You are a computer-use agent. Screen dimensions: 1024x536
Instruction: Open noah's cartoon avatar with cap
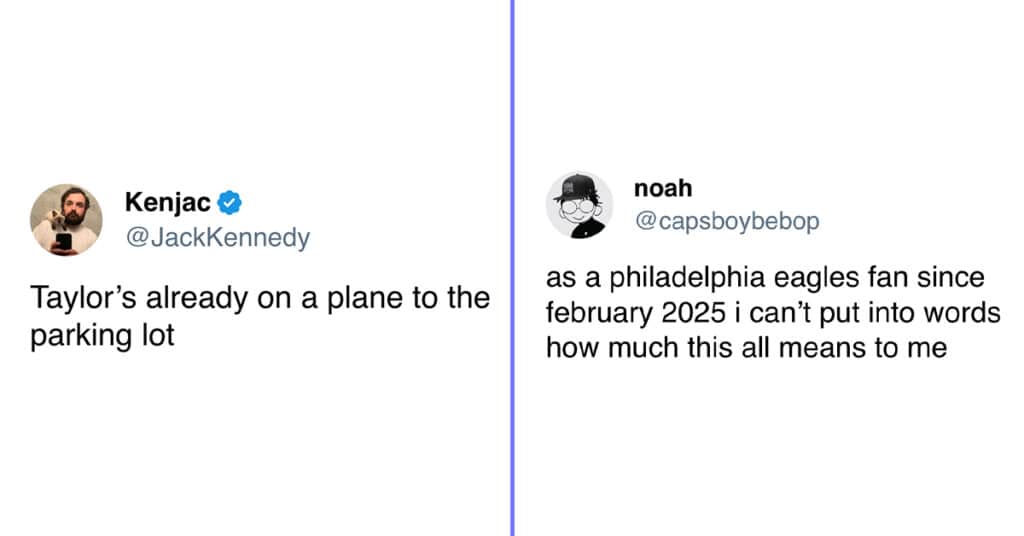(x=579, y=205)
